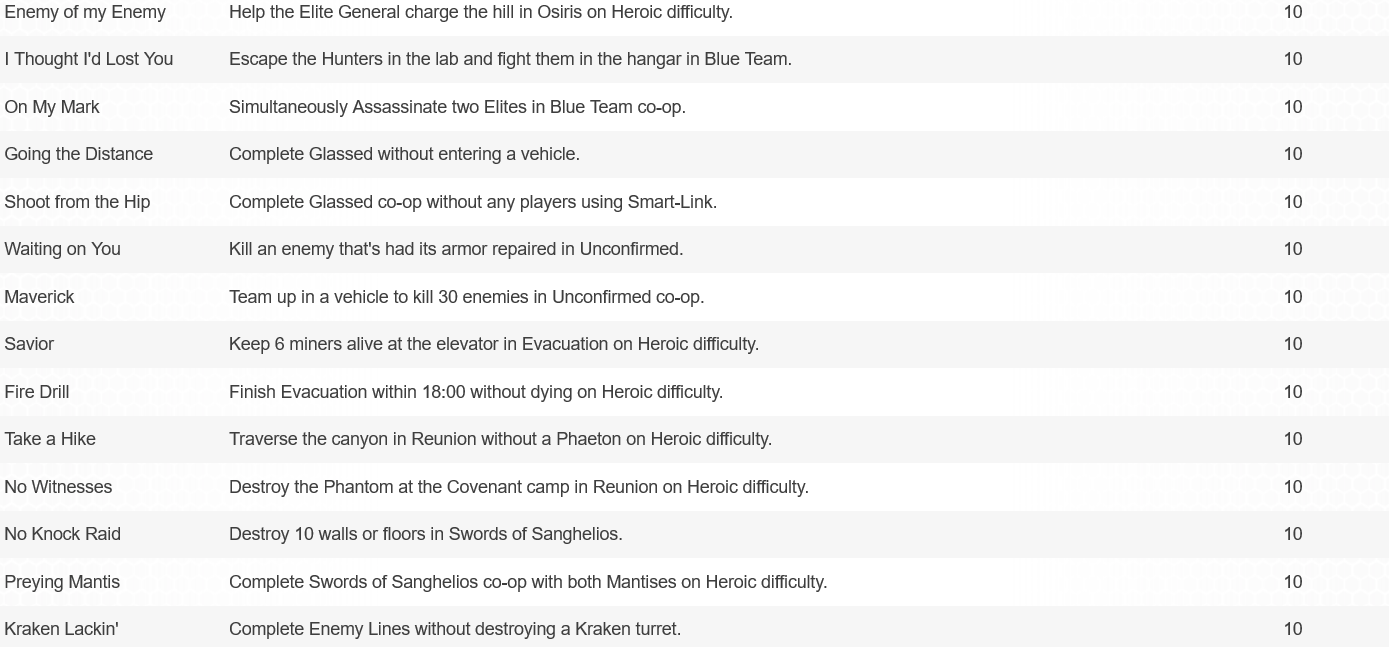Select the Preying Mantis achievement title
The image size is (1389, 647).
coord(62,582)
